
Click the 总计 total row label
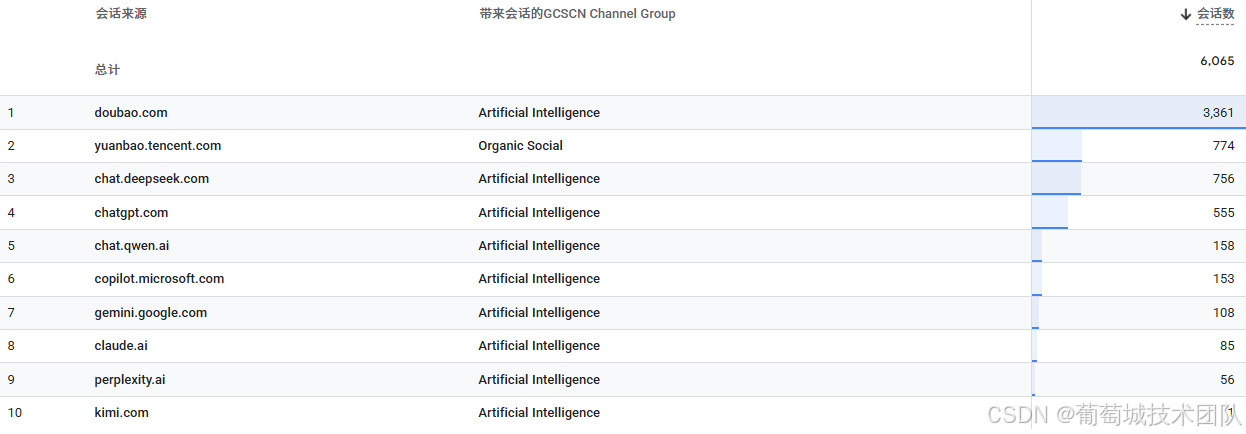[x=108, y=70]
